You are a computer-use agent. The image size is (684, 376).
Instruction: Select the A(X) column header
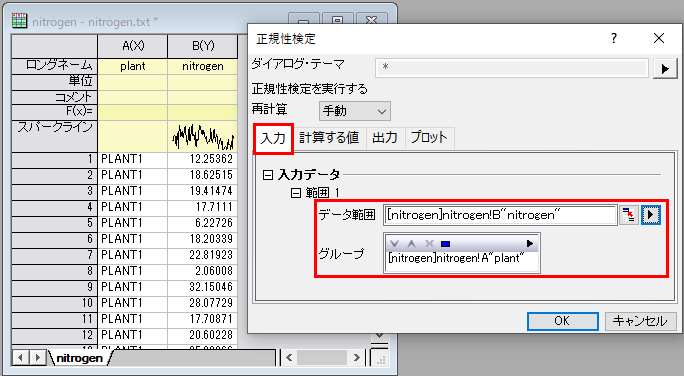coord(133,46)
